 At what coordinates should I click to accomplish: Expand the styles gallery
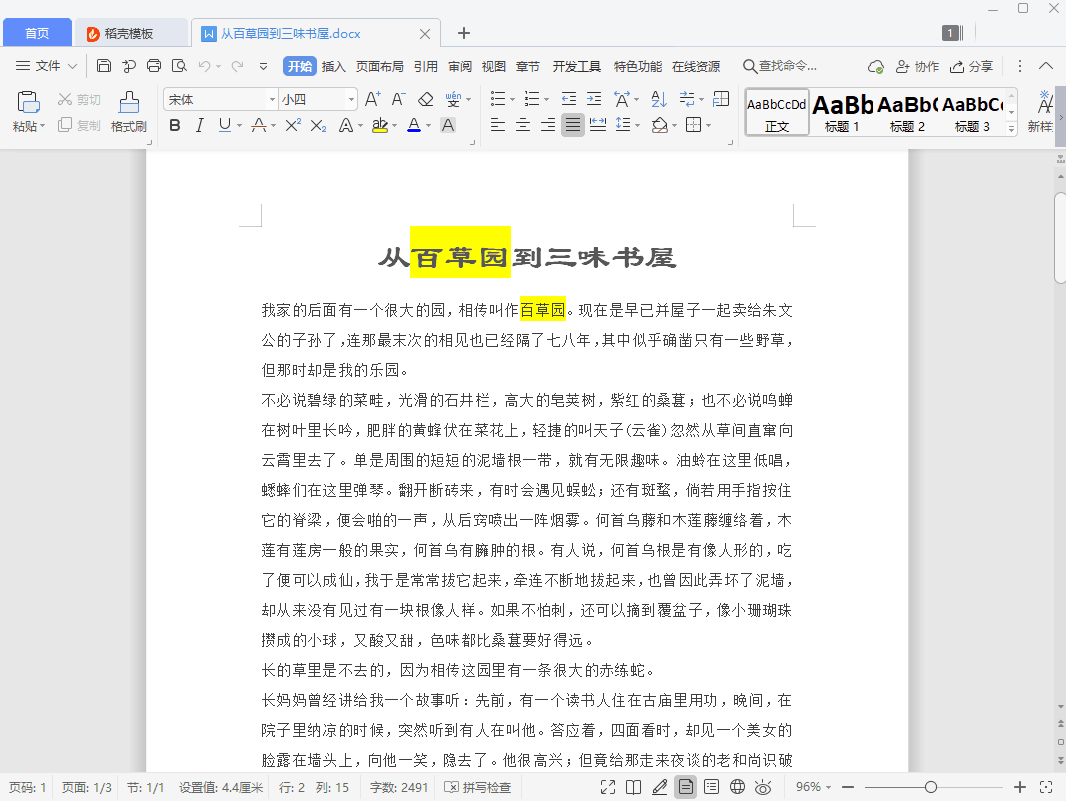1012,128
